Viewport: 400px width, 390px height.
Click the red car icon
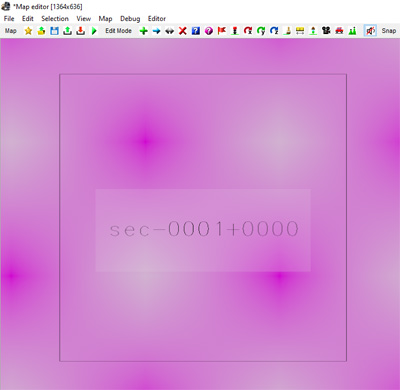(x=339, y=31)
